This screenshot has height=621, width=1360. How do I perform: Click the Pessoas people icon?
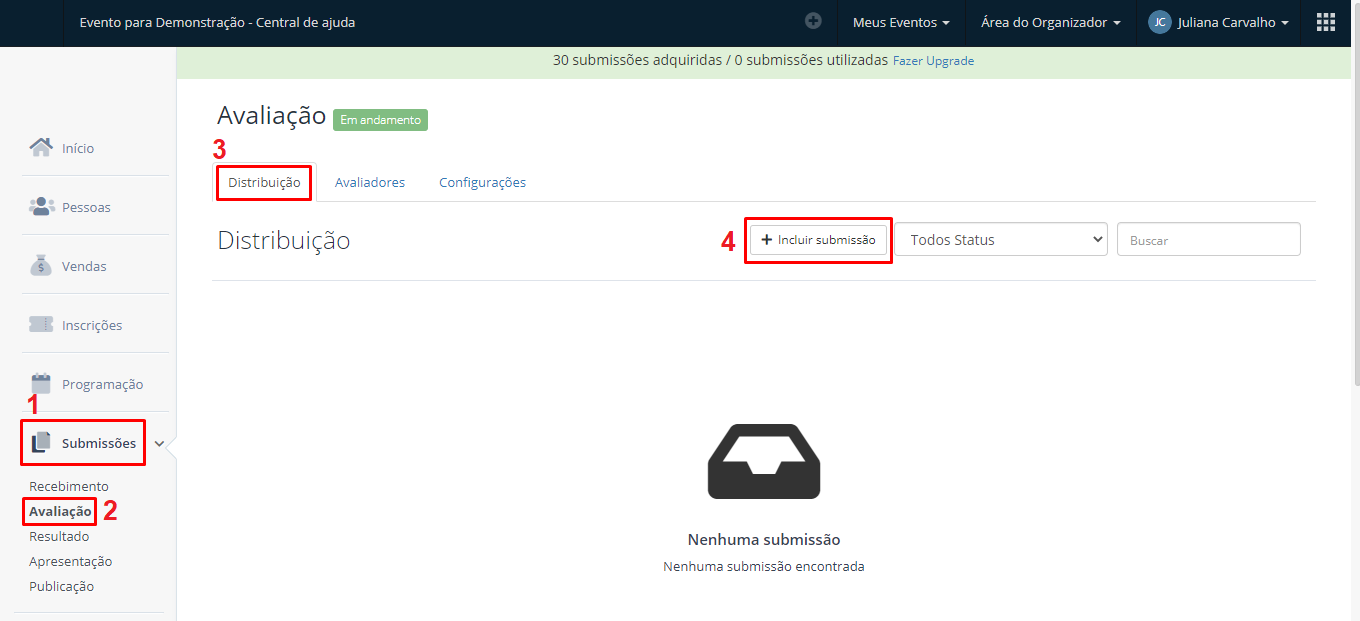tap(41, 206)
